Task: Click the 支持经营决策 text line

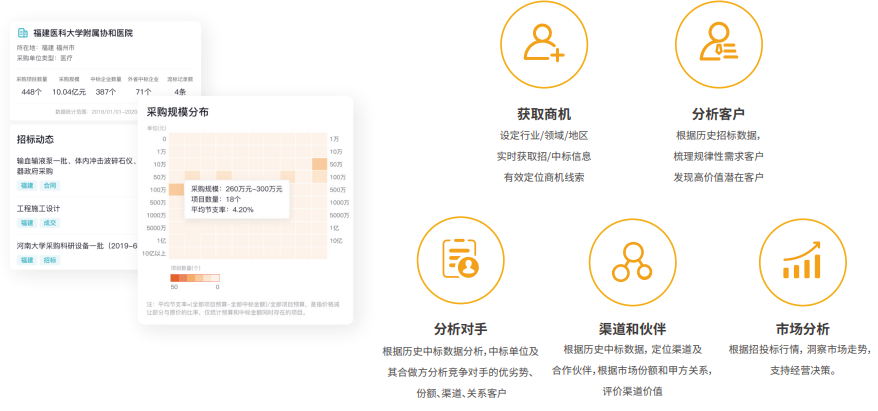Action: 802,371
